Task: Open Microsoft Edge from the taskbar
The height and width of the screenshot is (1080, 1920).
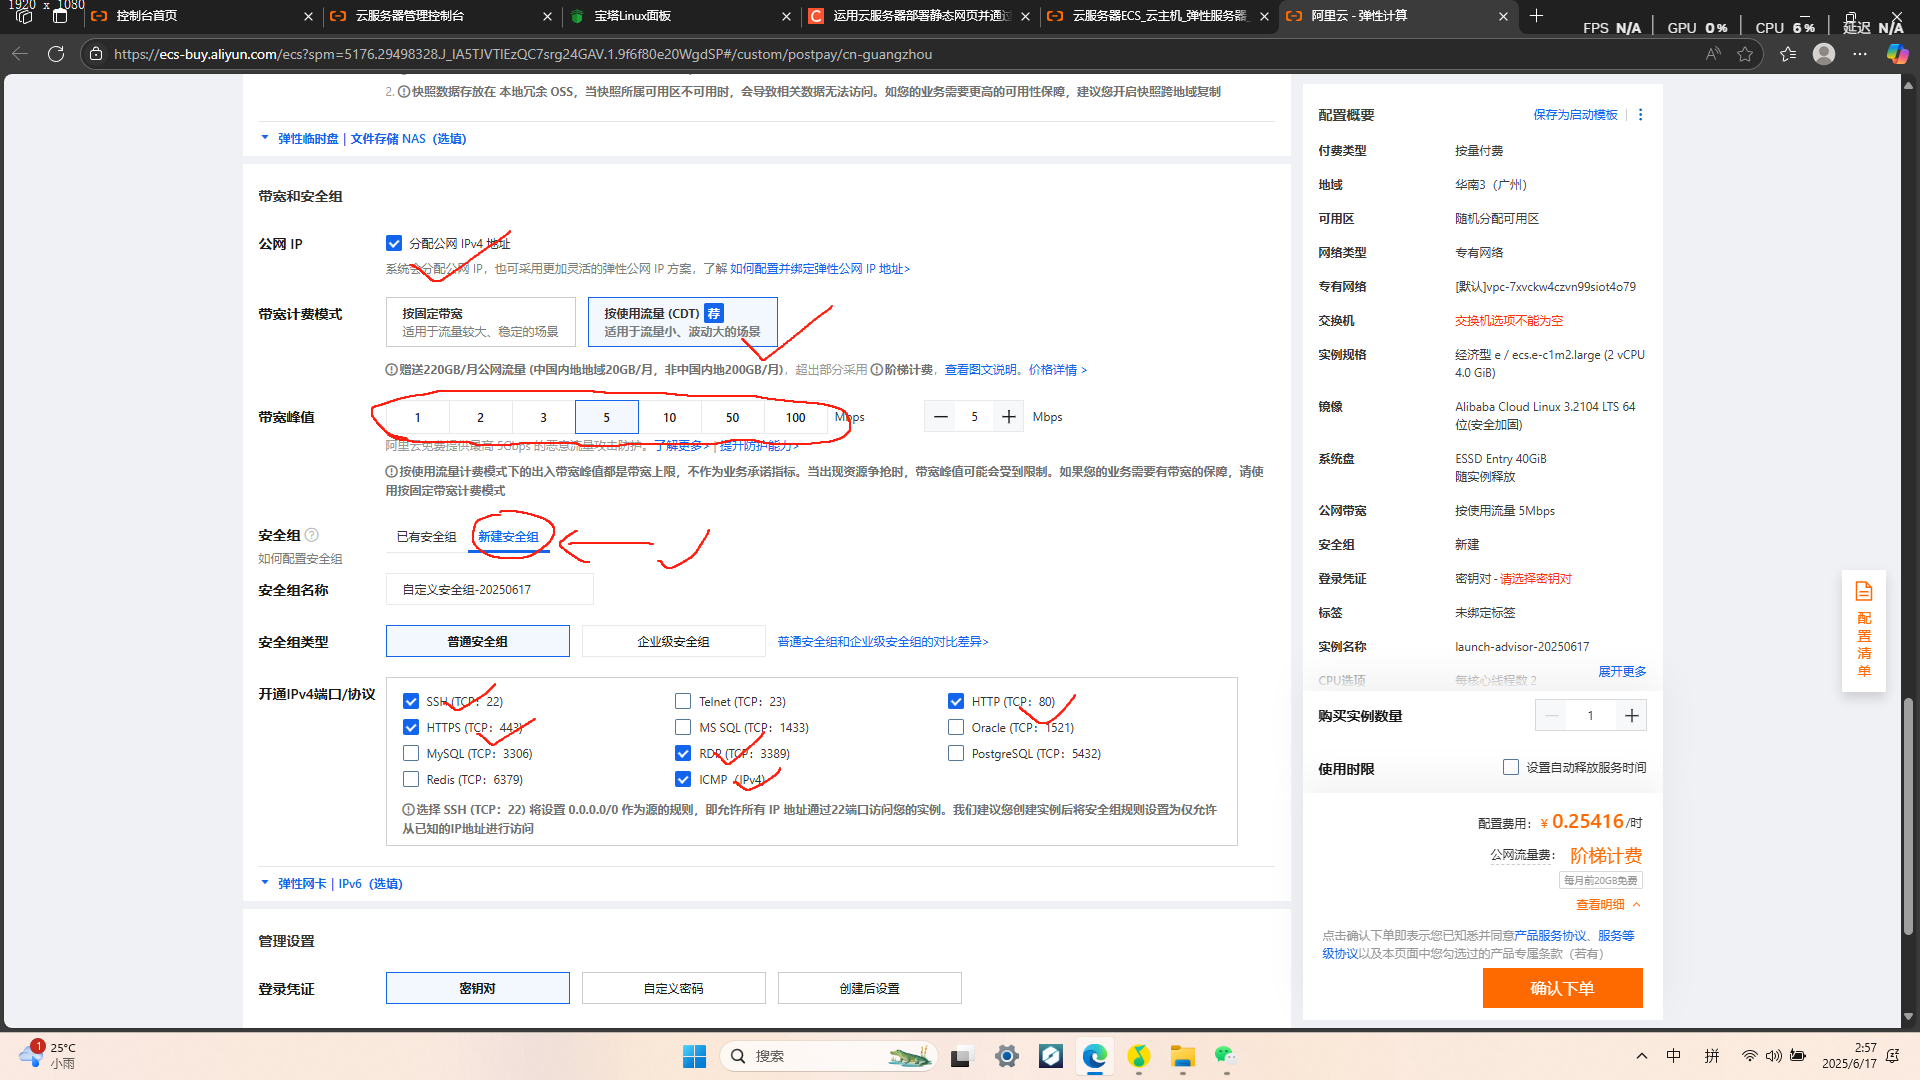Action: [x=1095, y=1056]
